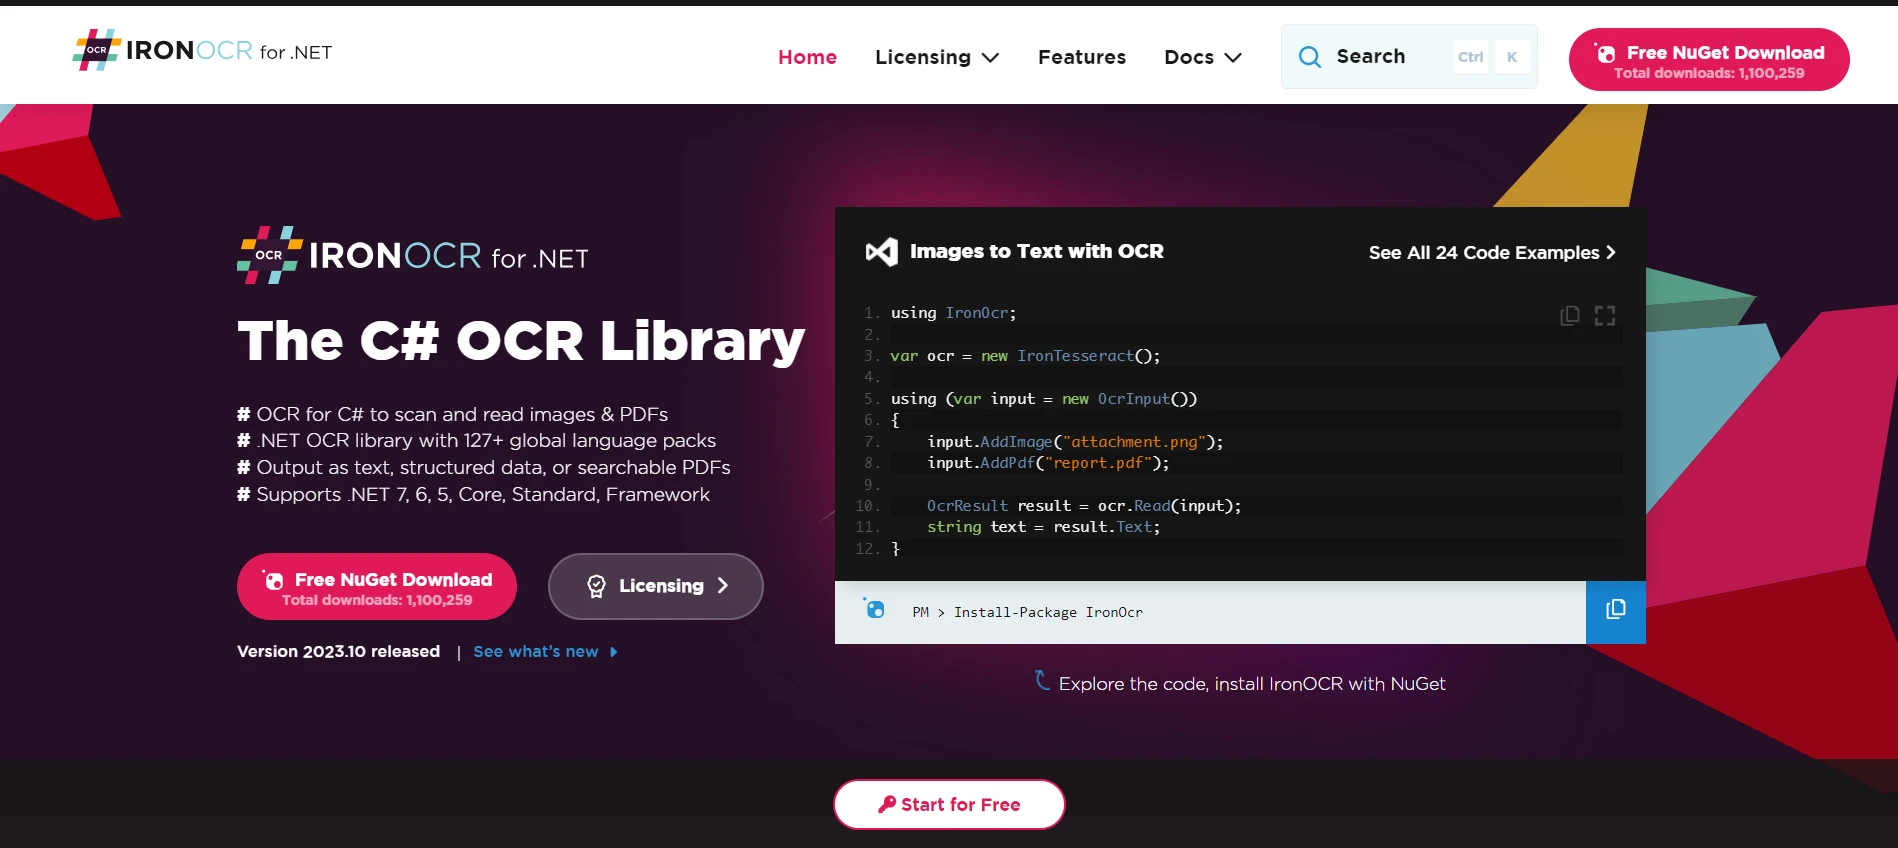
Task: Click triangle arrow after See what's new
Action: point(613,652)
